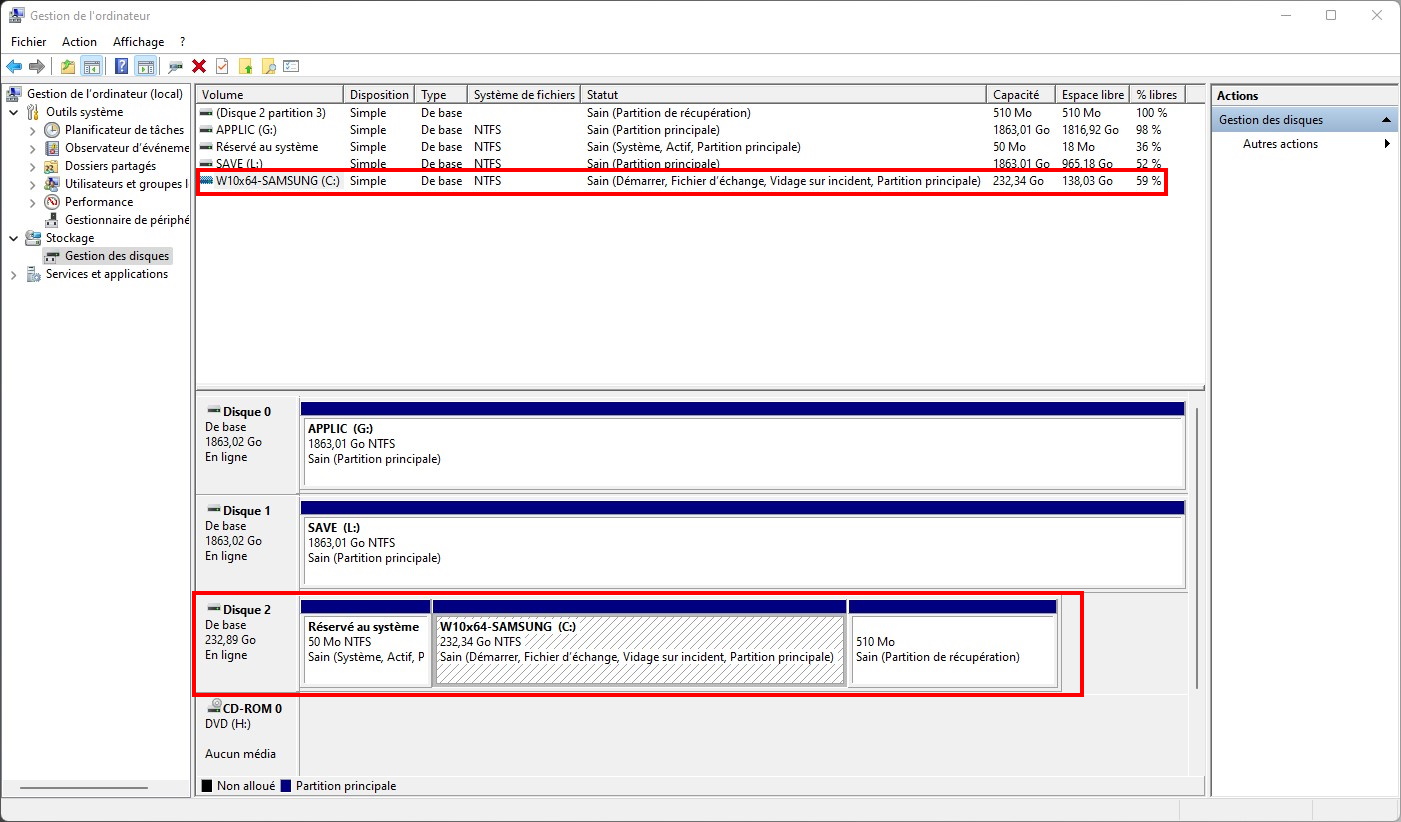Expand Autres actions submenu arrow
This screenshot has width=1401, height=822.
point(1387,144)
